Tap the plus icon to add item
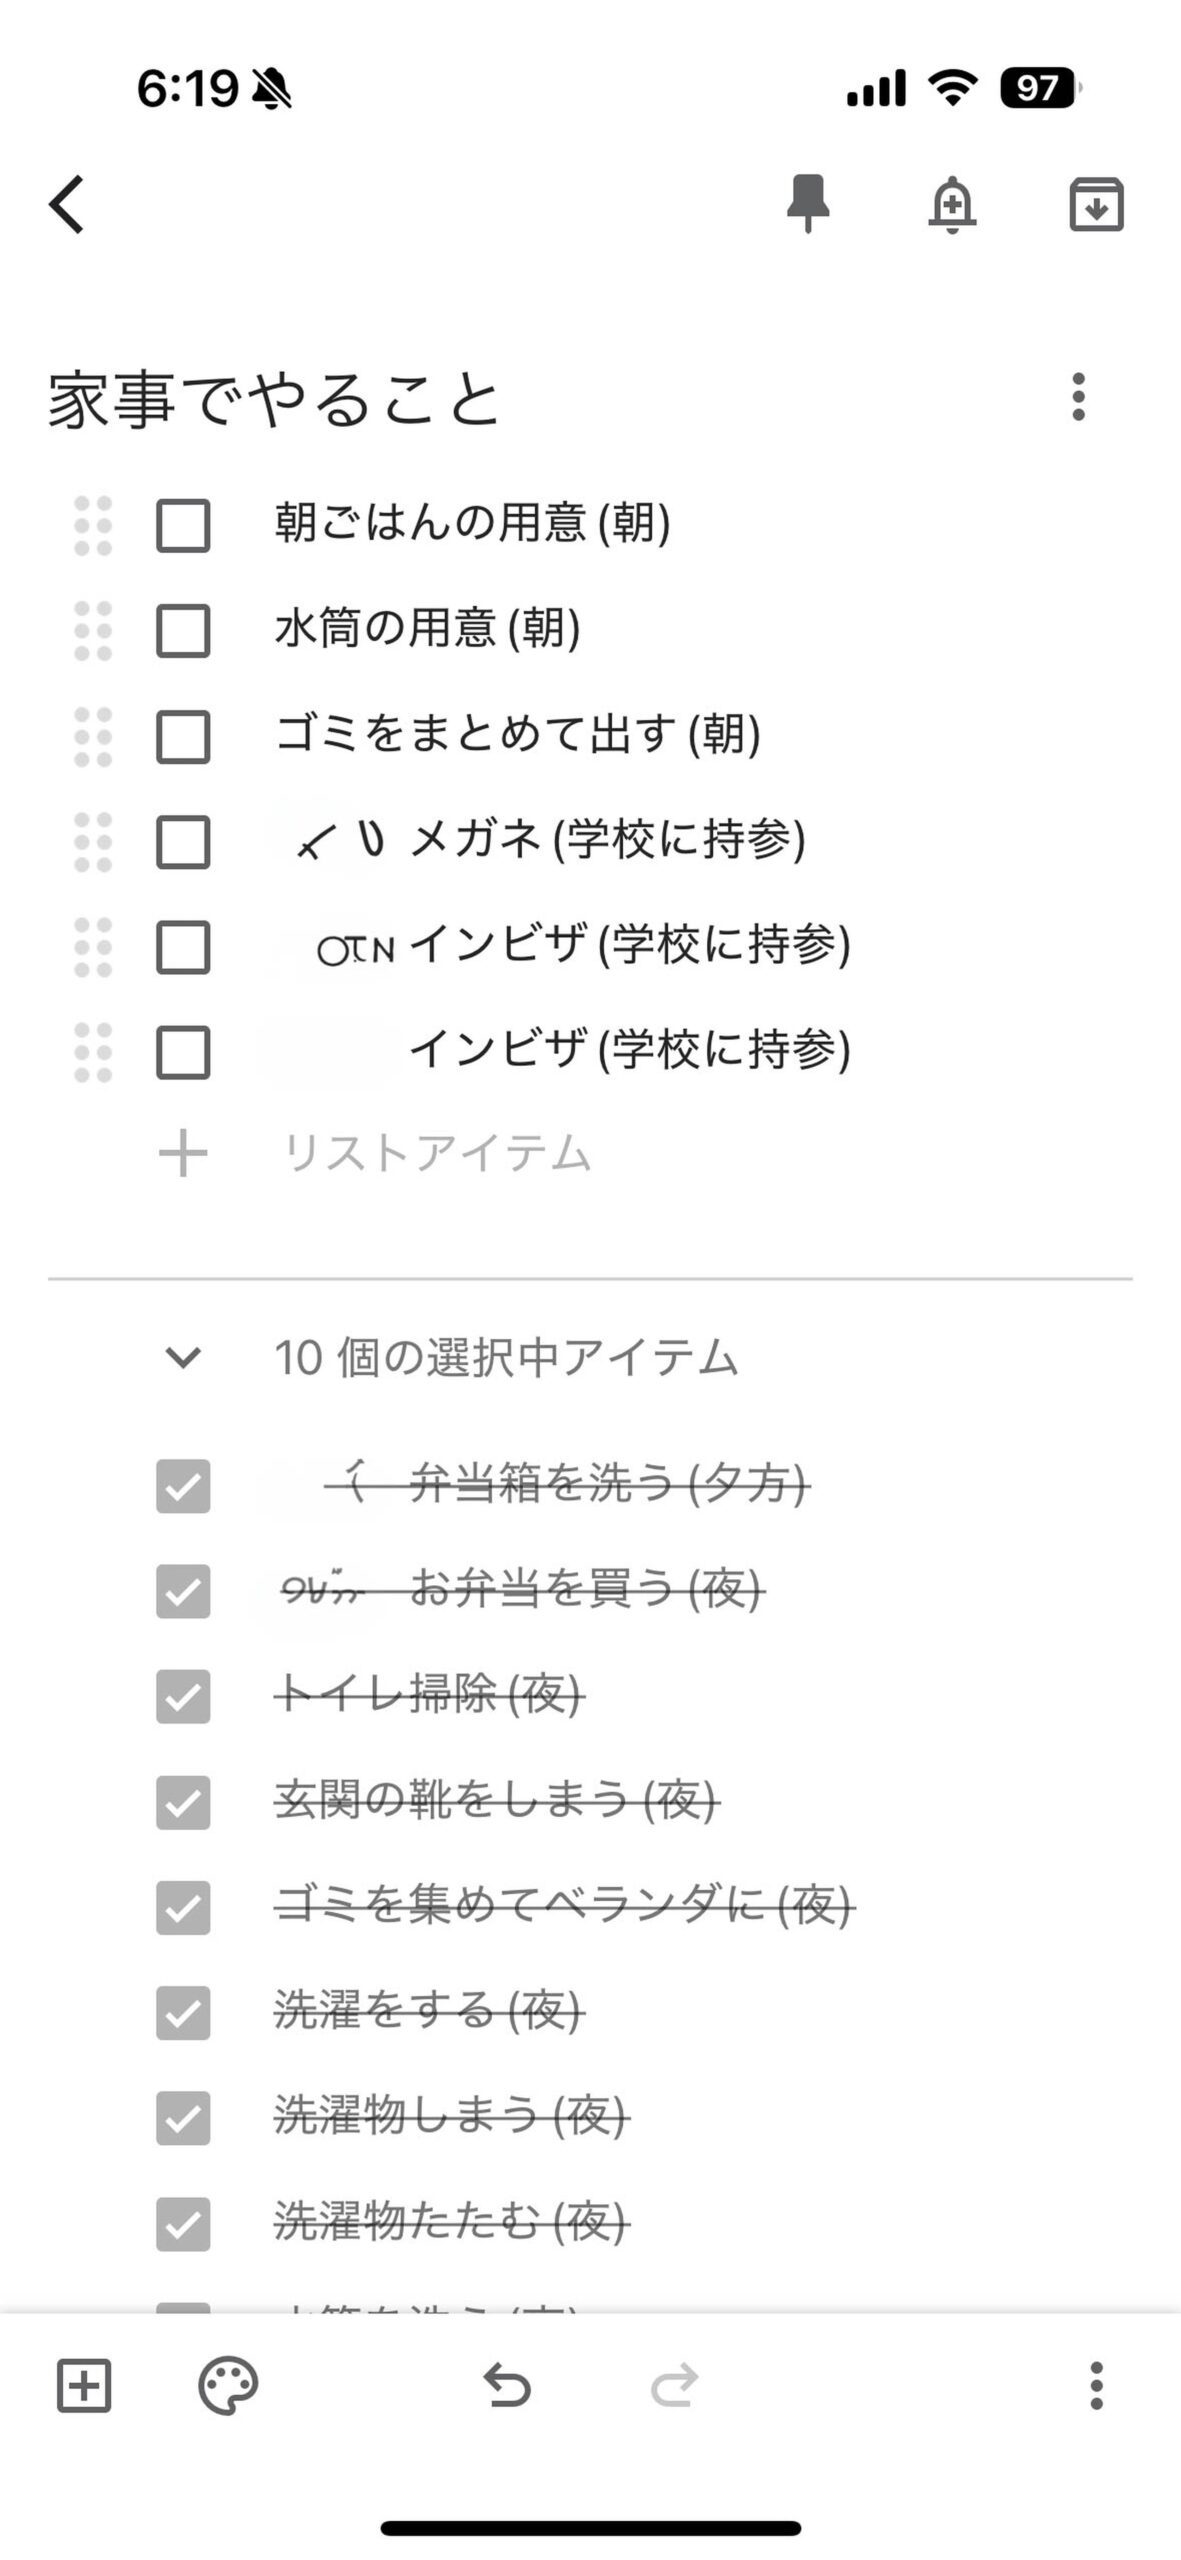Viewport: 1181px width, 2560px height. [x=183, y=1153]
